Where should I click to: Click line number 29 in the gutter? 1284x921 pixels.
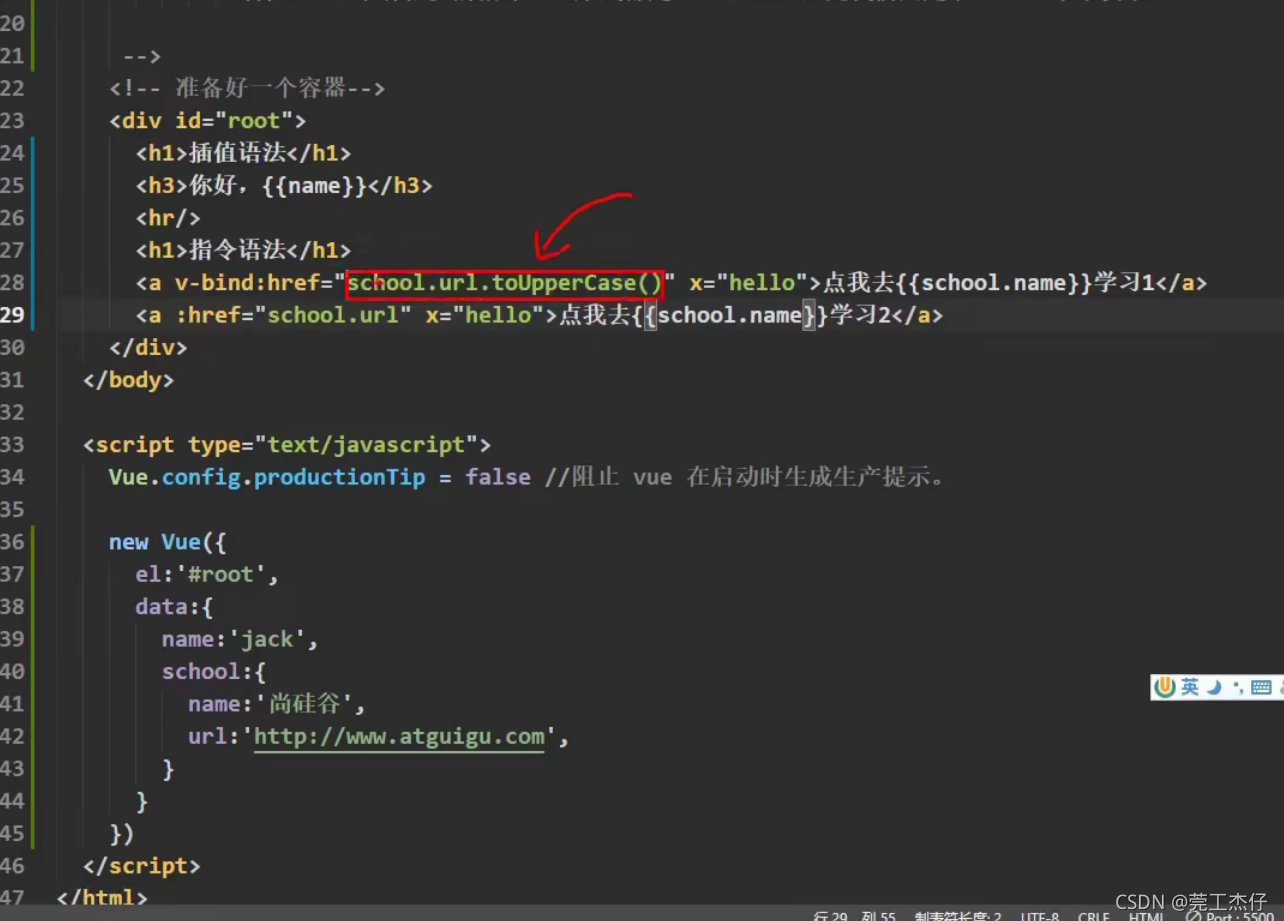click(12, 316)
